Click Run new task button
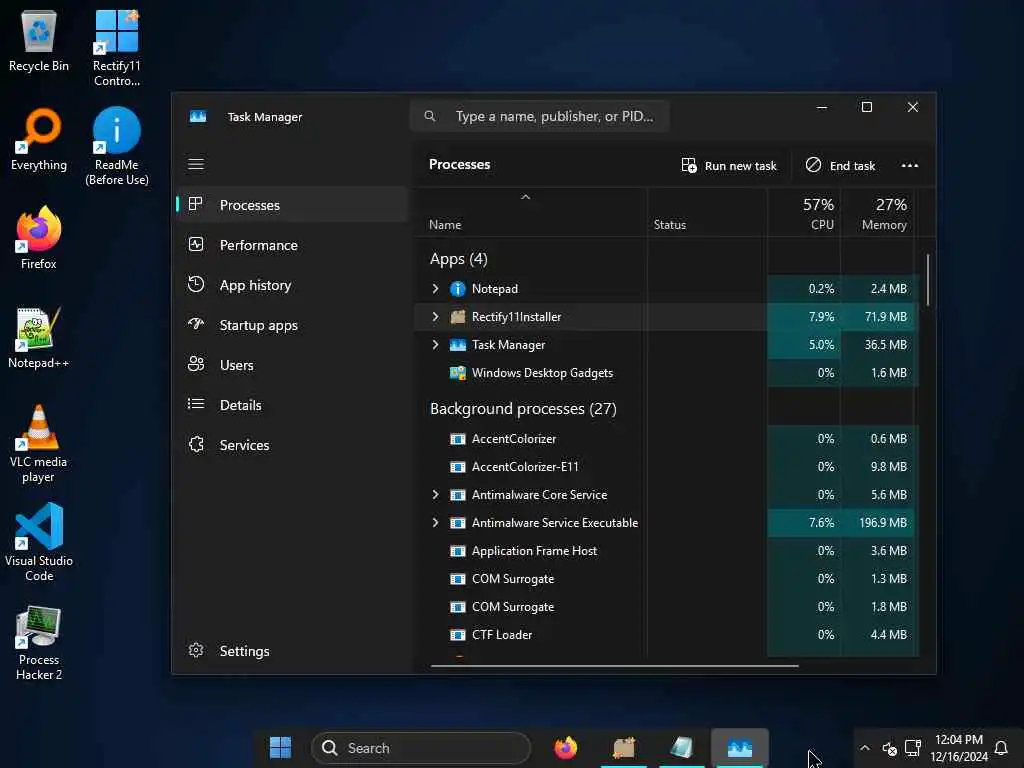The height and width of the screenshot is (768, 1024). 729,166
